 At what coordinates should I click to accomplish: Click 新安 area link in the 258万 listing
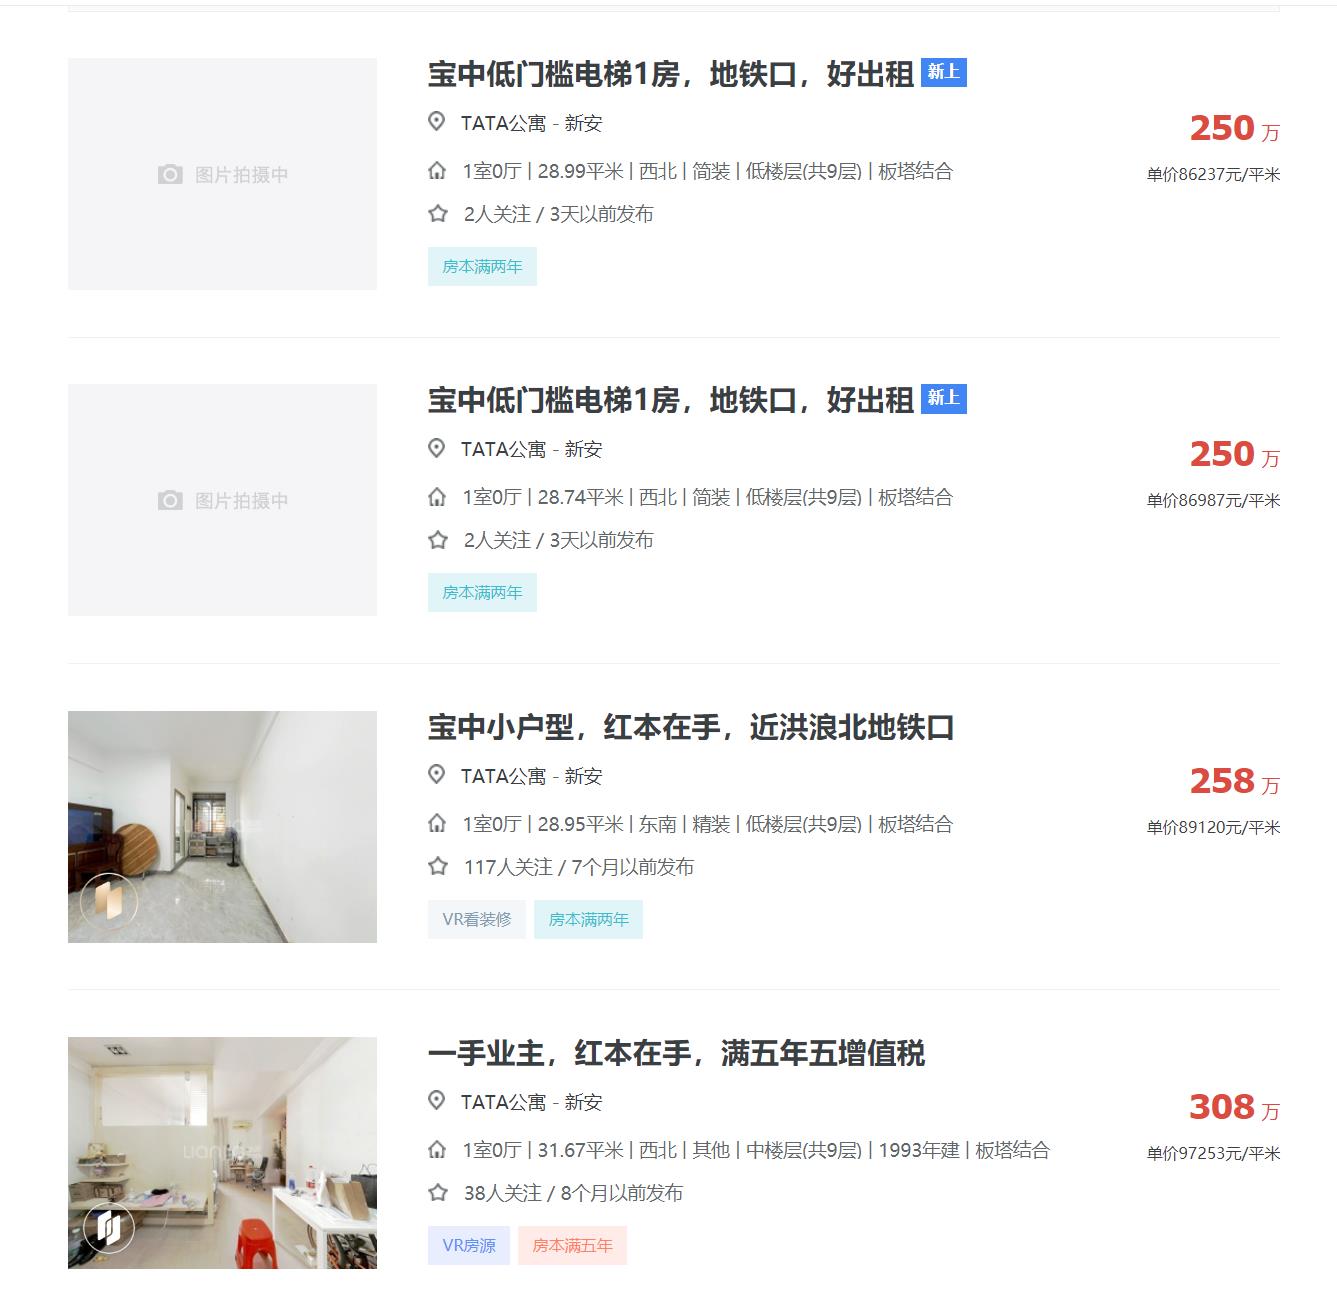[583, 776]
